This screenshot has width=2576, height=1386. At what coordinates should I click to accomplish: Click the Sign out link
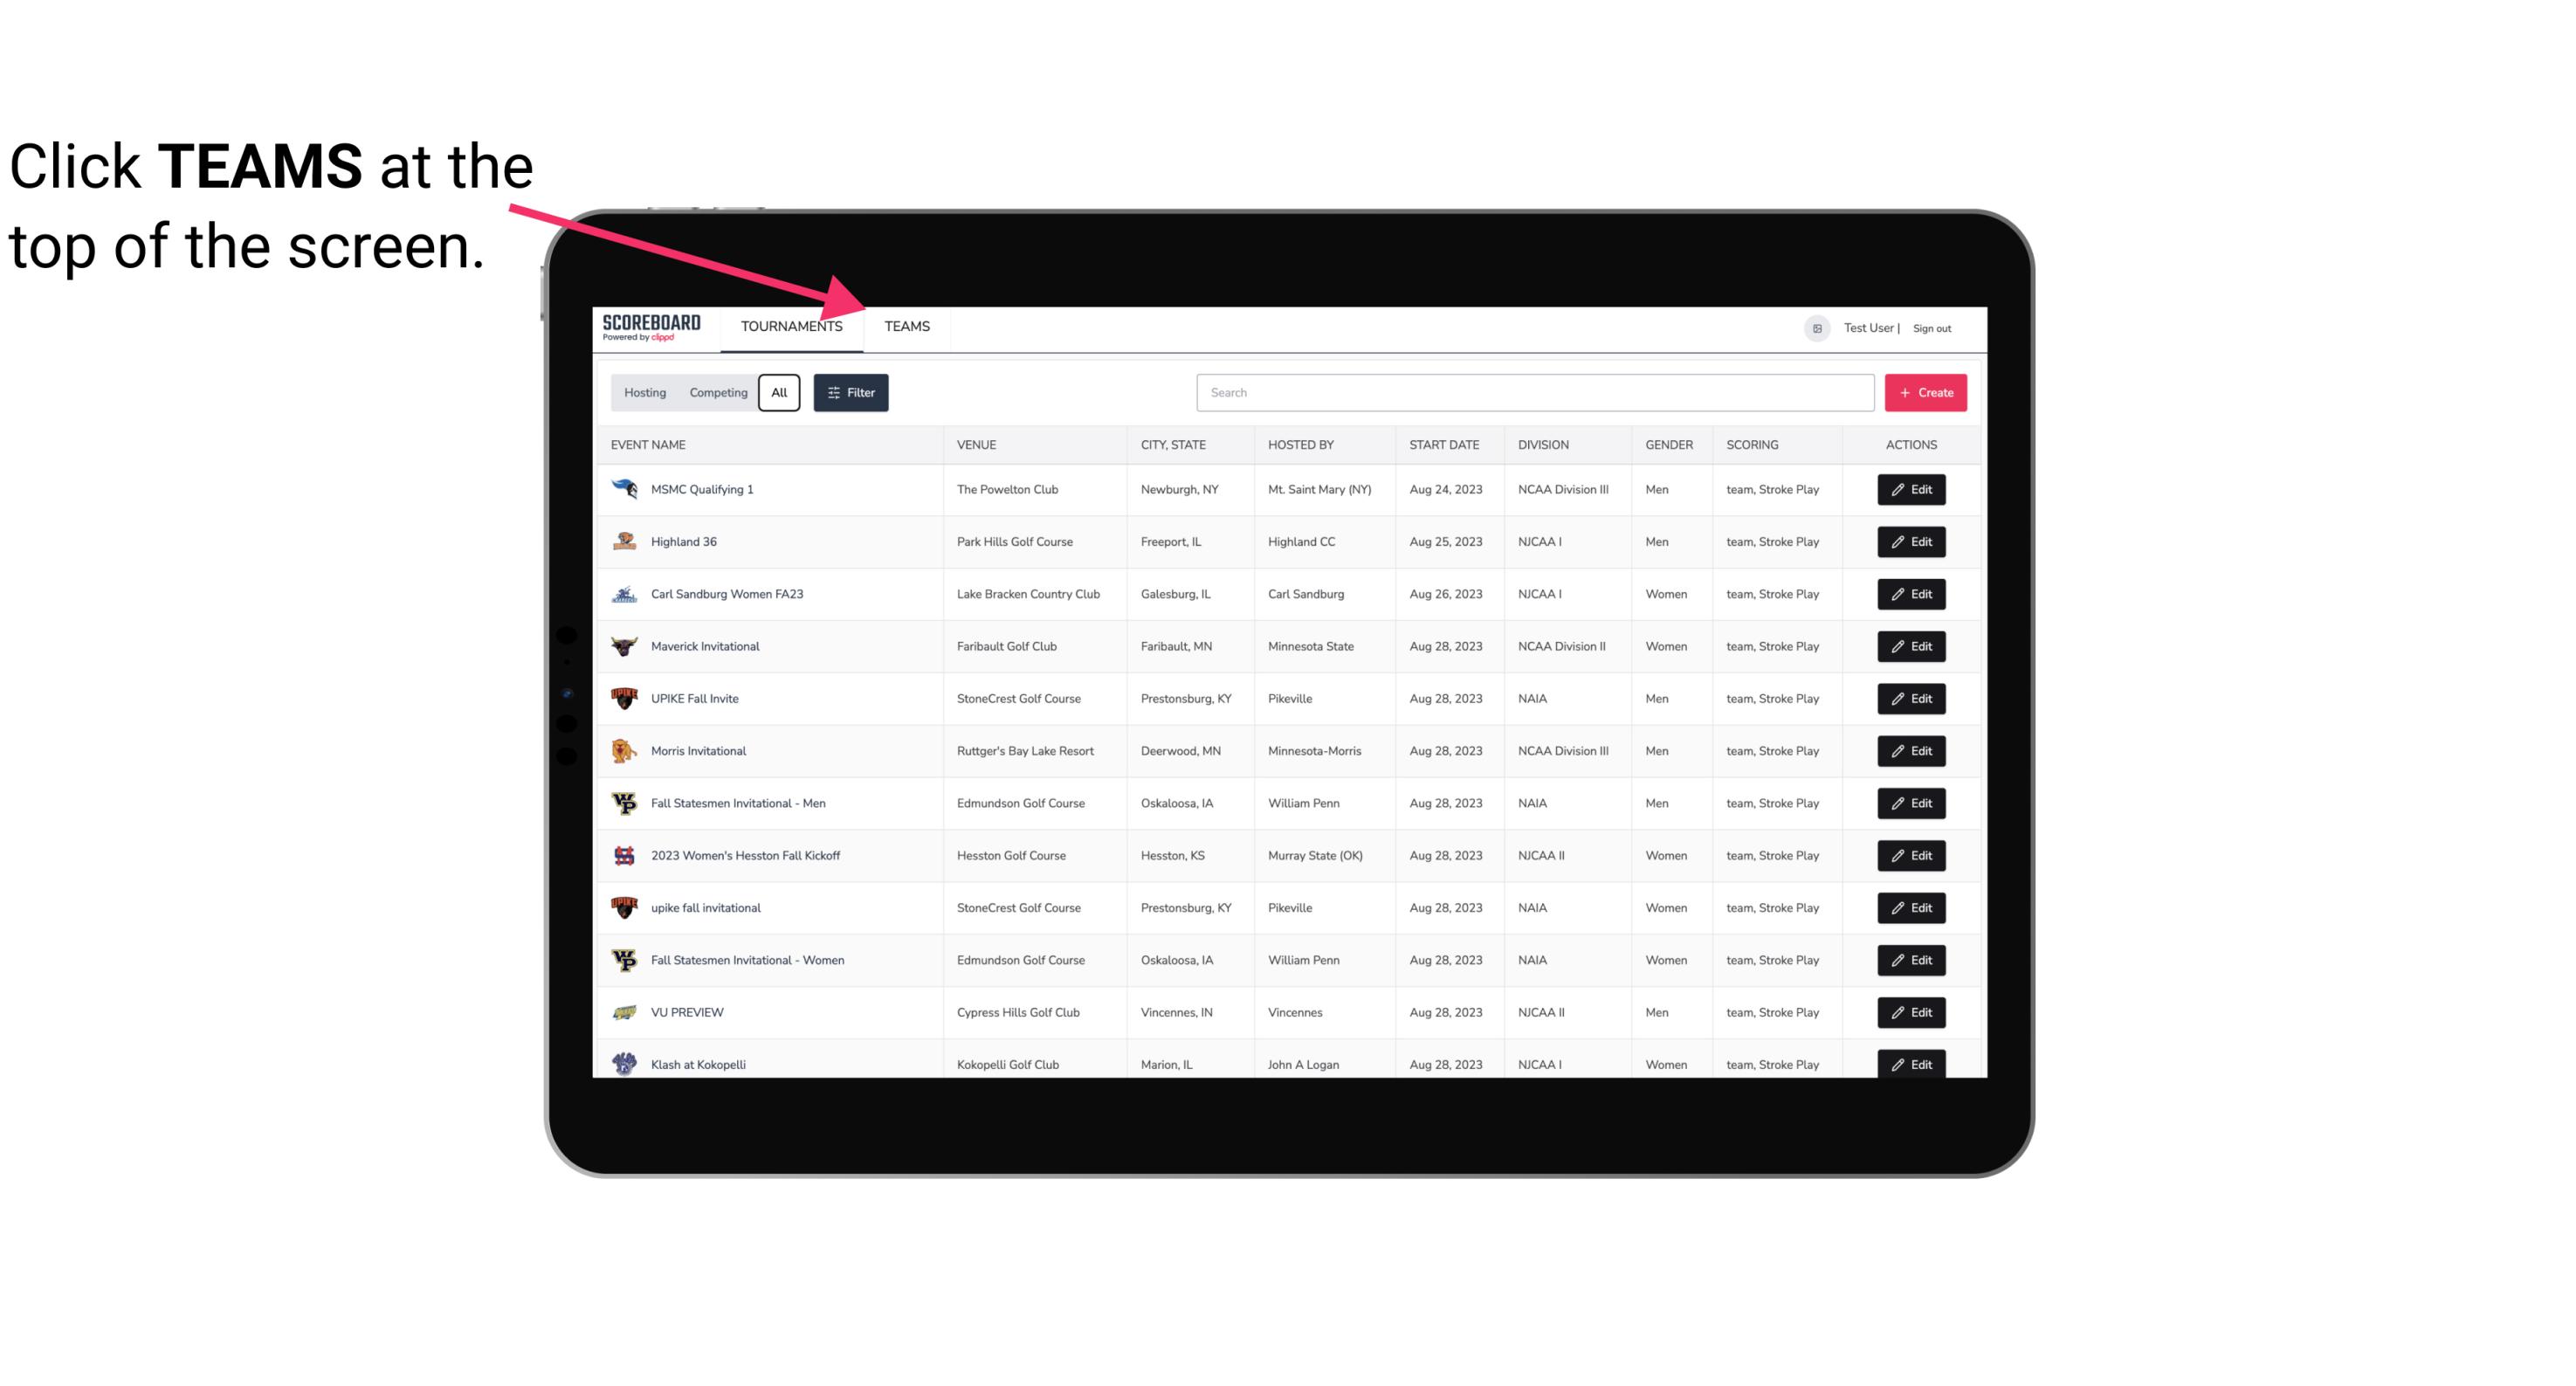pyautogui.click(x=1932, y=326)
